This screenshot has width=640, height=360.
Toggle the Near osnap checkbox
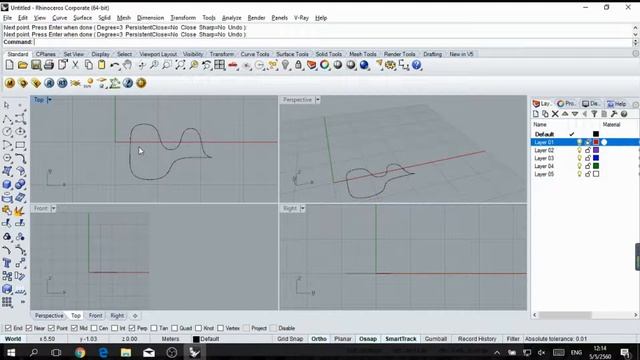pos(29,328)
